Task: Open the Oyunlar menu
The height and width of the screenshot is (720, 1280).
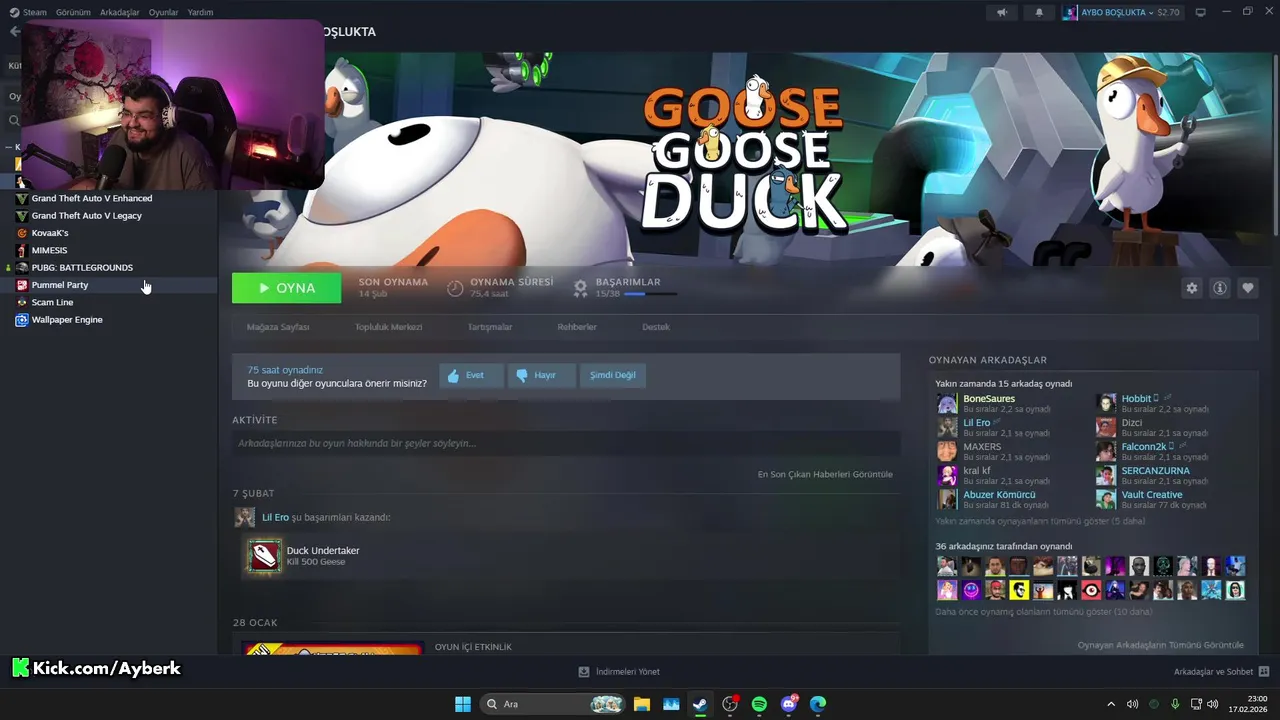Action: click(x=164, y=12)
